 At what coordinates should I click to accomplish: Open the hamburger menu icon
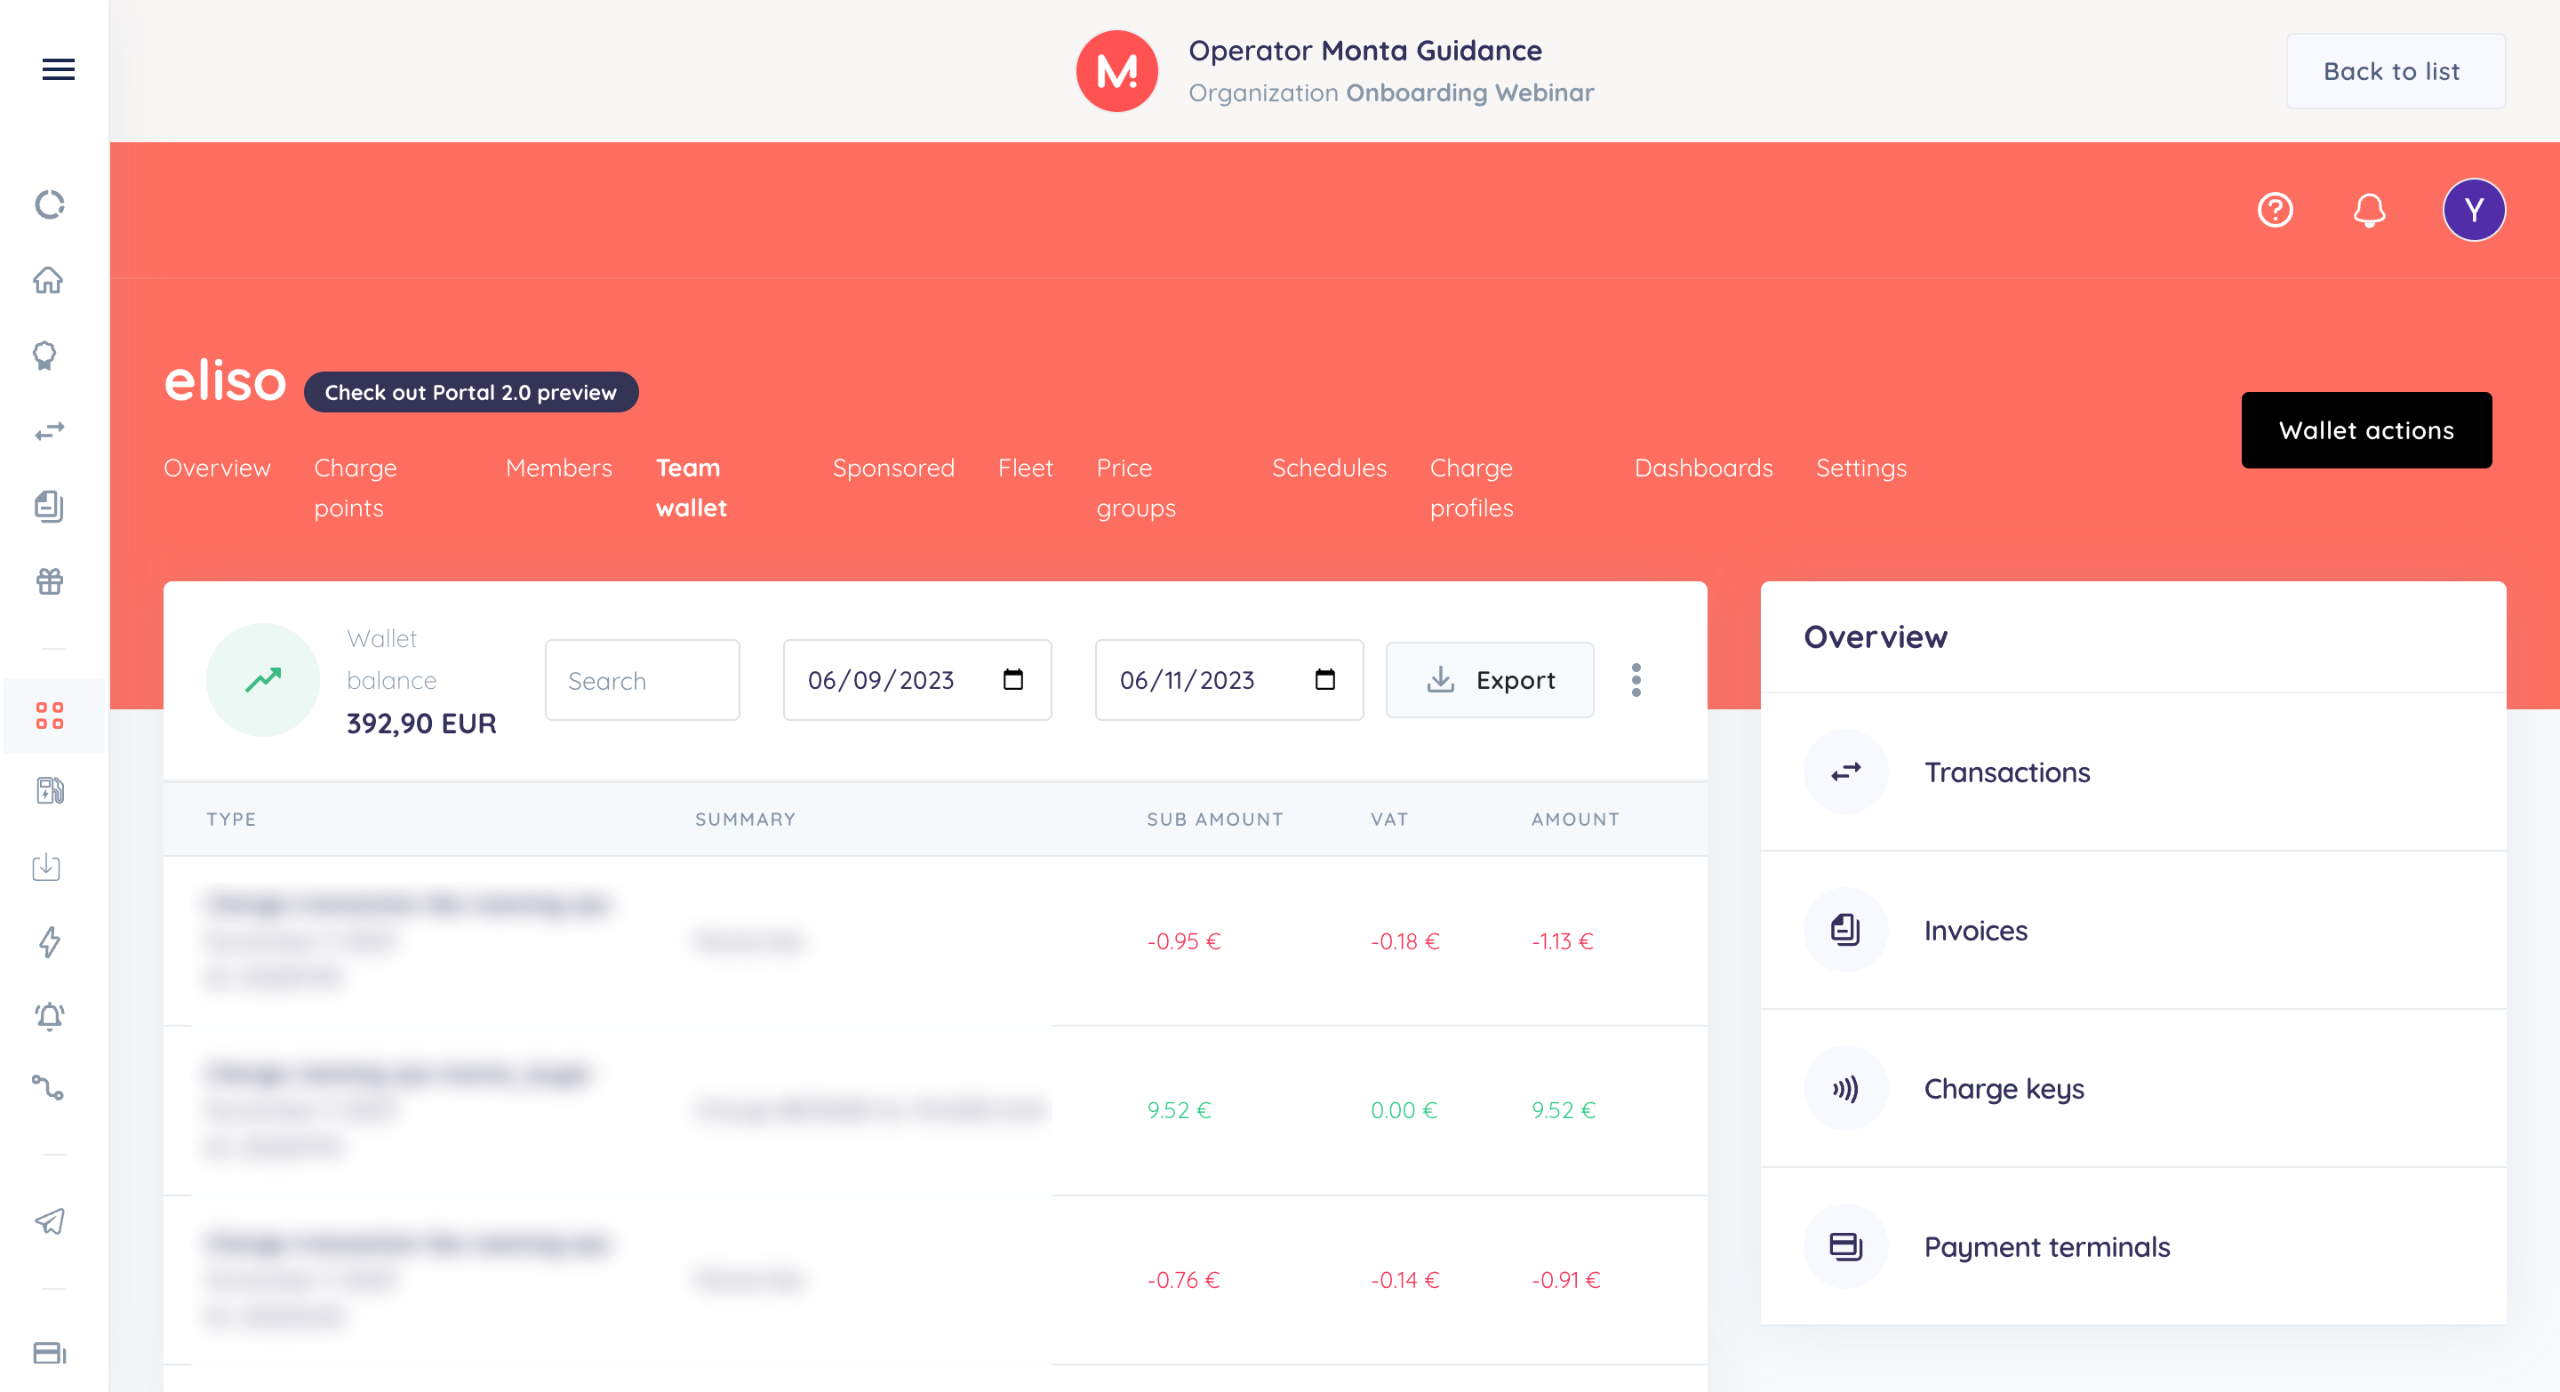(58, 69)
